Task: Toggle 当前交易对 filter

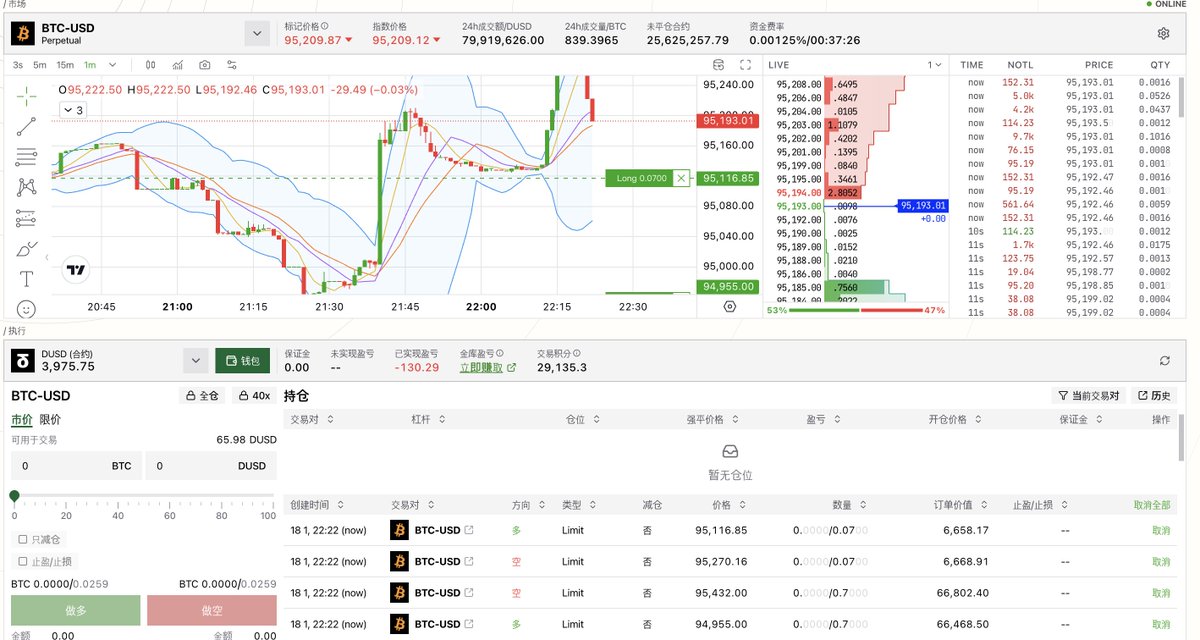Action: tap(1089, 395)
